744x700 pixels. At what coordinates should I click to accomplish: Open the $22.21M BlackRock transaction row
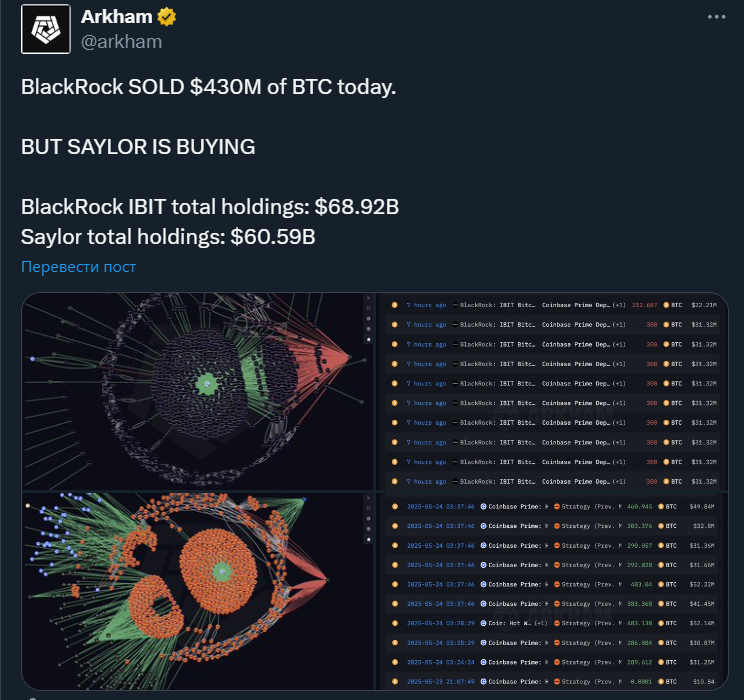pyautogui.click(x=553, y=305)
